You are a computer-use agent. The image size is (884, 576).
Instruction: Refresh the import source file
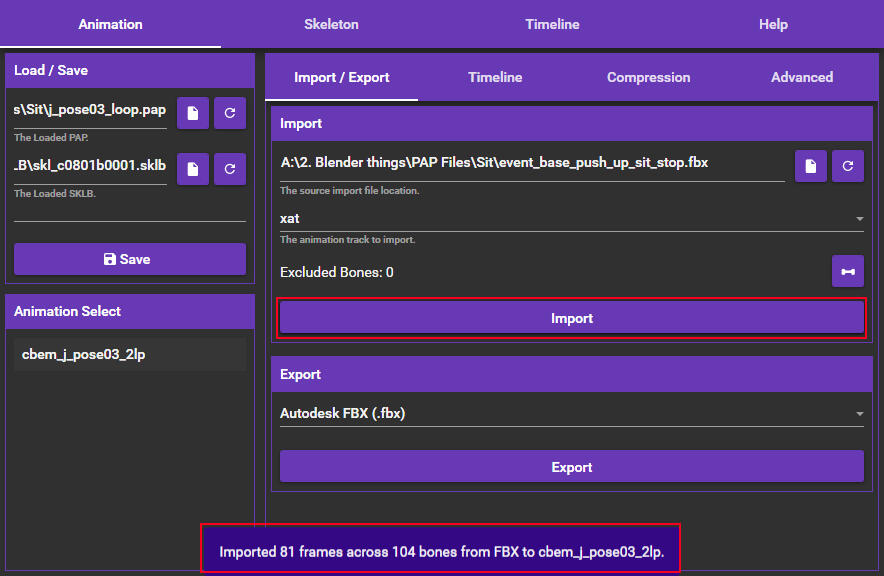(x=848, y=166)
